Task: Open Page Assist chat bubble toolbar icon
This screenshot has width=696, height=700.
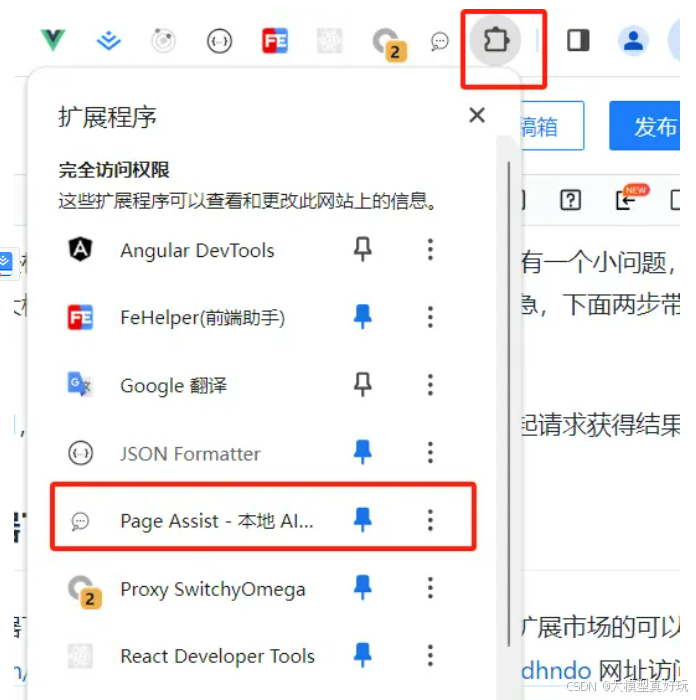Action: click(440, 42)
